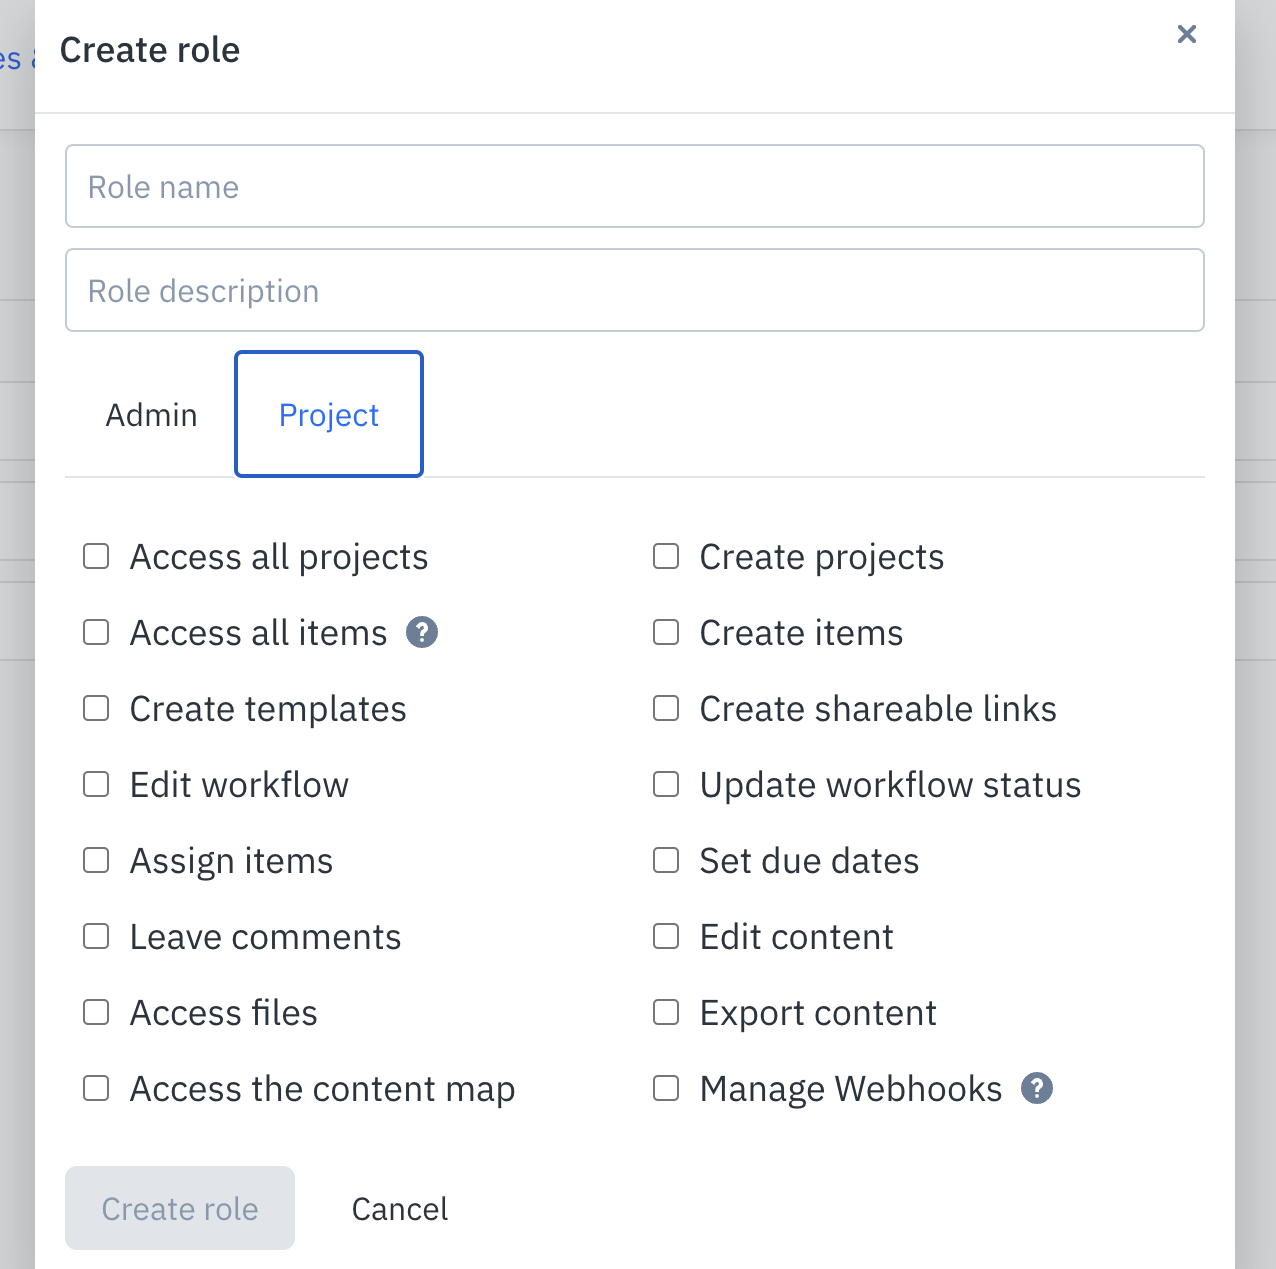Enable Create templates
This screenshot has width=1276, height=1269.
pyautogui.click(x=96, y=708)
